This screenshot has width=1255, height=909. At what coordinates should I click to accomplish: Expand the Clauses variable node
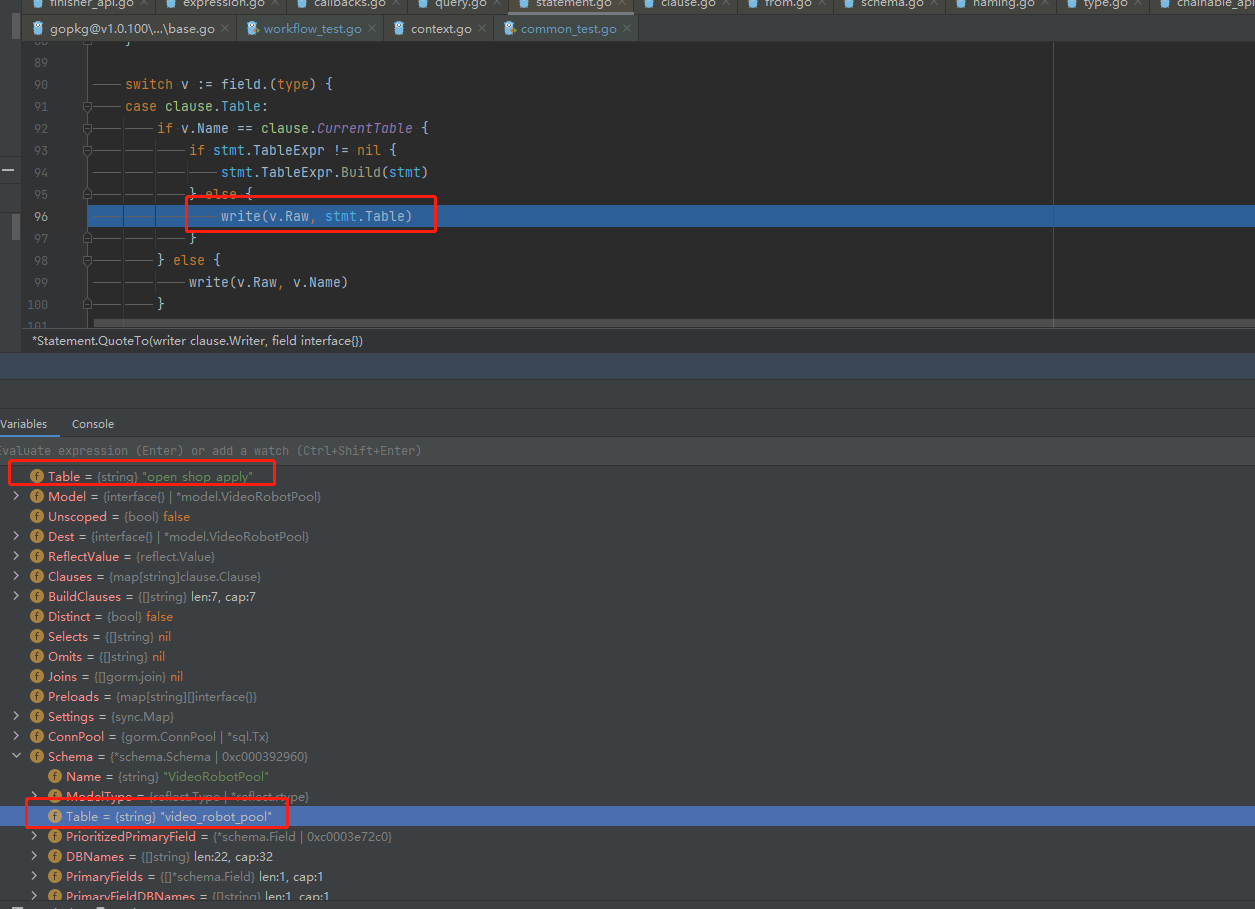14,576
